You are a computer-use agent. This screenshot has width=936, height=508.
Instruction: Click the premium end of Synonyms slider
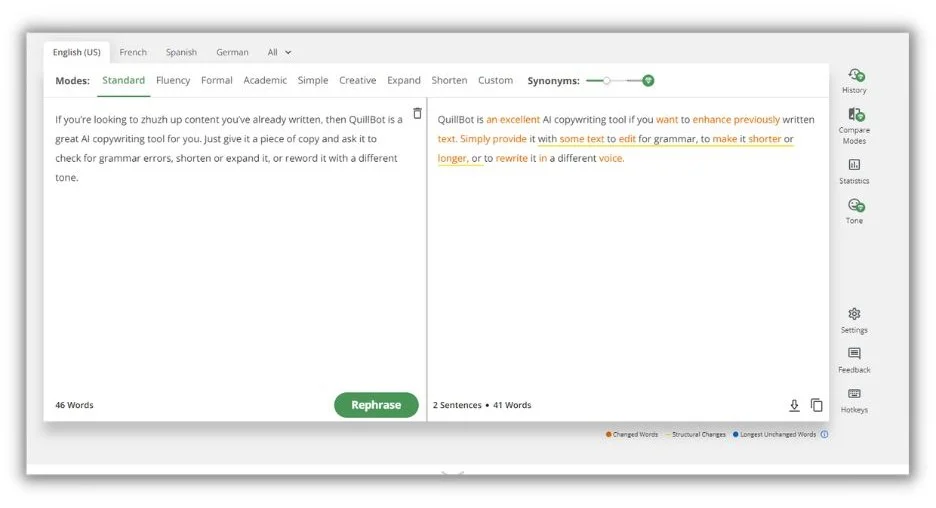(648, 81)
